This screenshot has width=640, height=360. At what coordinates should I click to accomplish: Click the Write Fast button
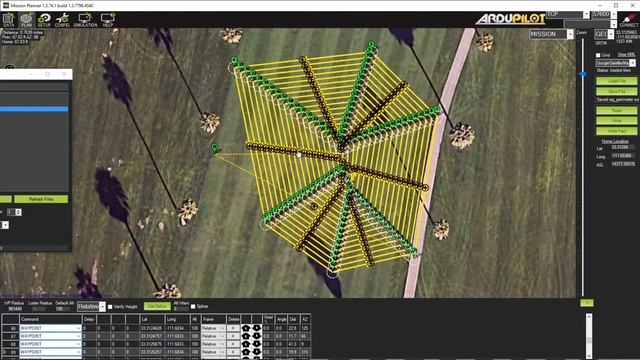616,131
